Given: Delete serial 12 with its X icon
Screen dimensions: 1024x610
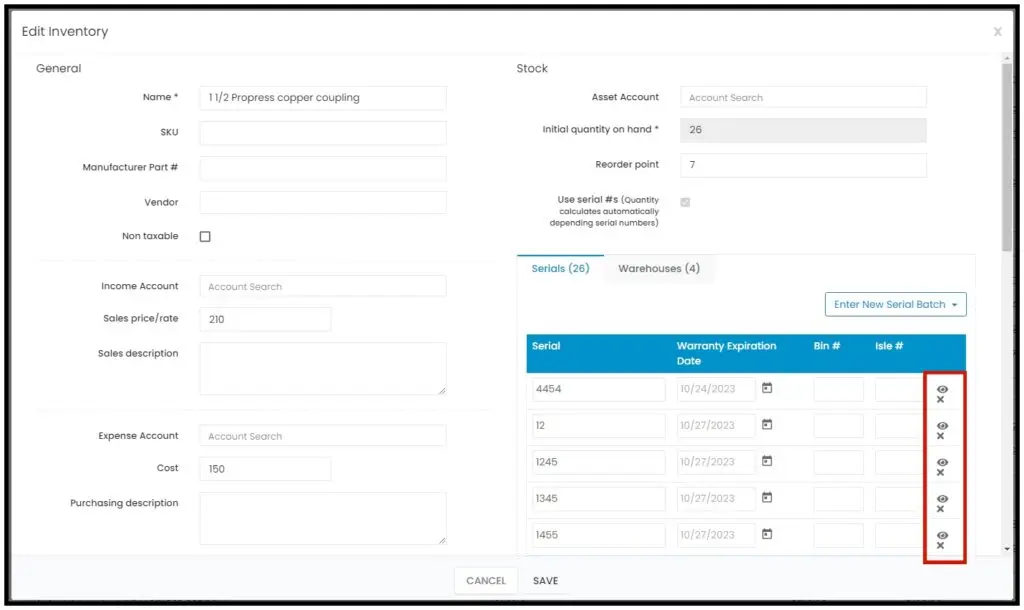Looking at the screenshot, I should [x=940, y=436].
